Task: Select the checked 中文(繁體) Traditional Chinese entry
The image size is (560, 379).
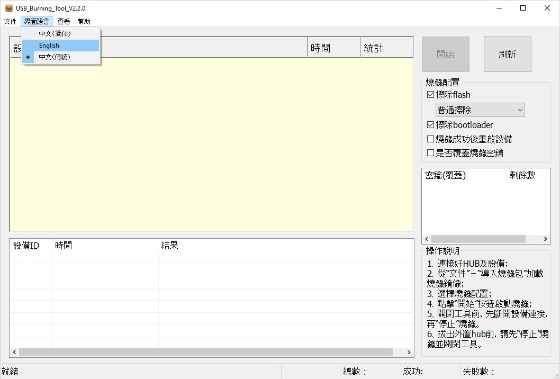Action: pyautogui.click(x=61, y=57)
